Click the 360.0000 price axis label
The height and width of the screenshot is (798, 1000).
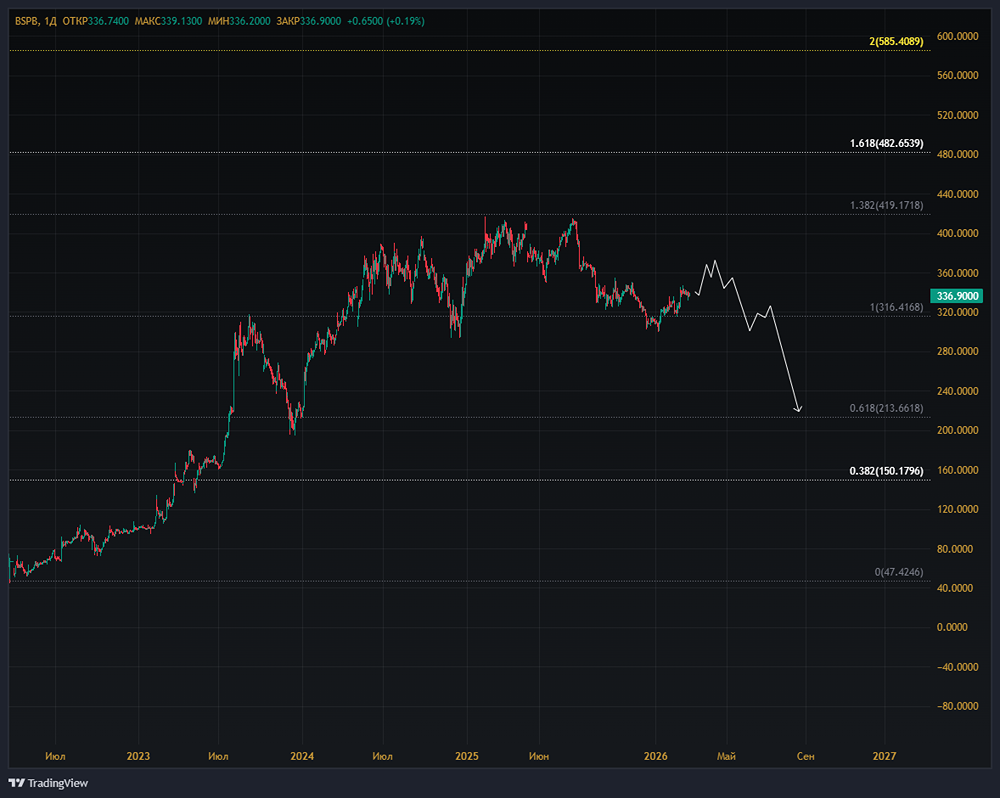click(x=957, y=273)
